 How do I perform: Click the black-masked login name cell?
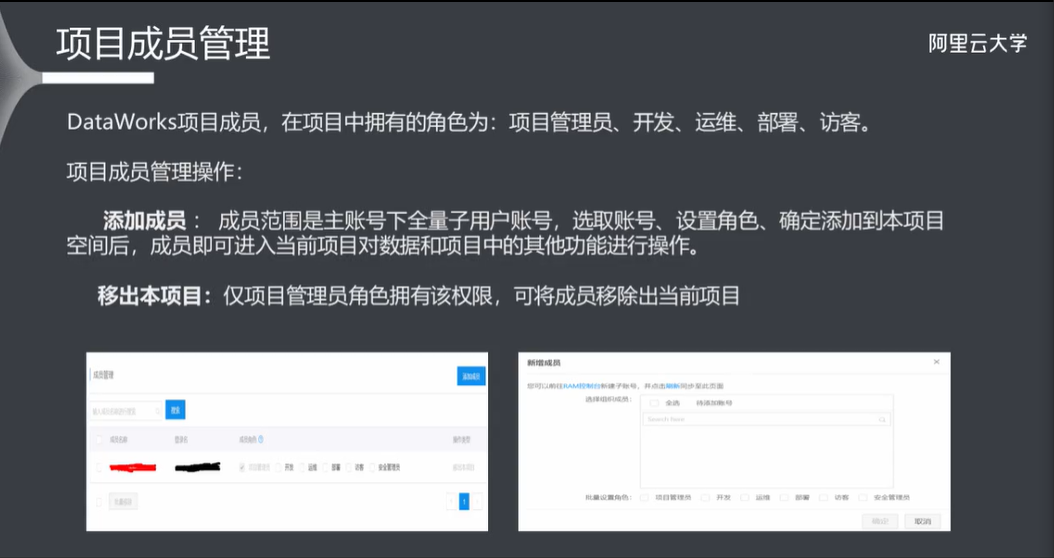[x=198, y=467]
